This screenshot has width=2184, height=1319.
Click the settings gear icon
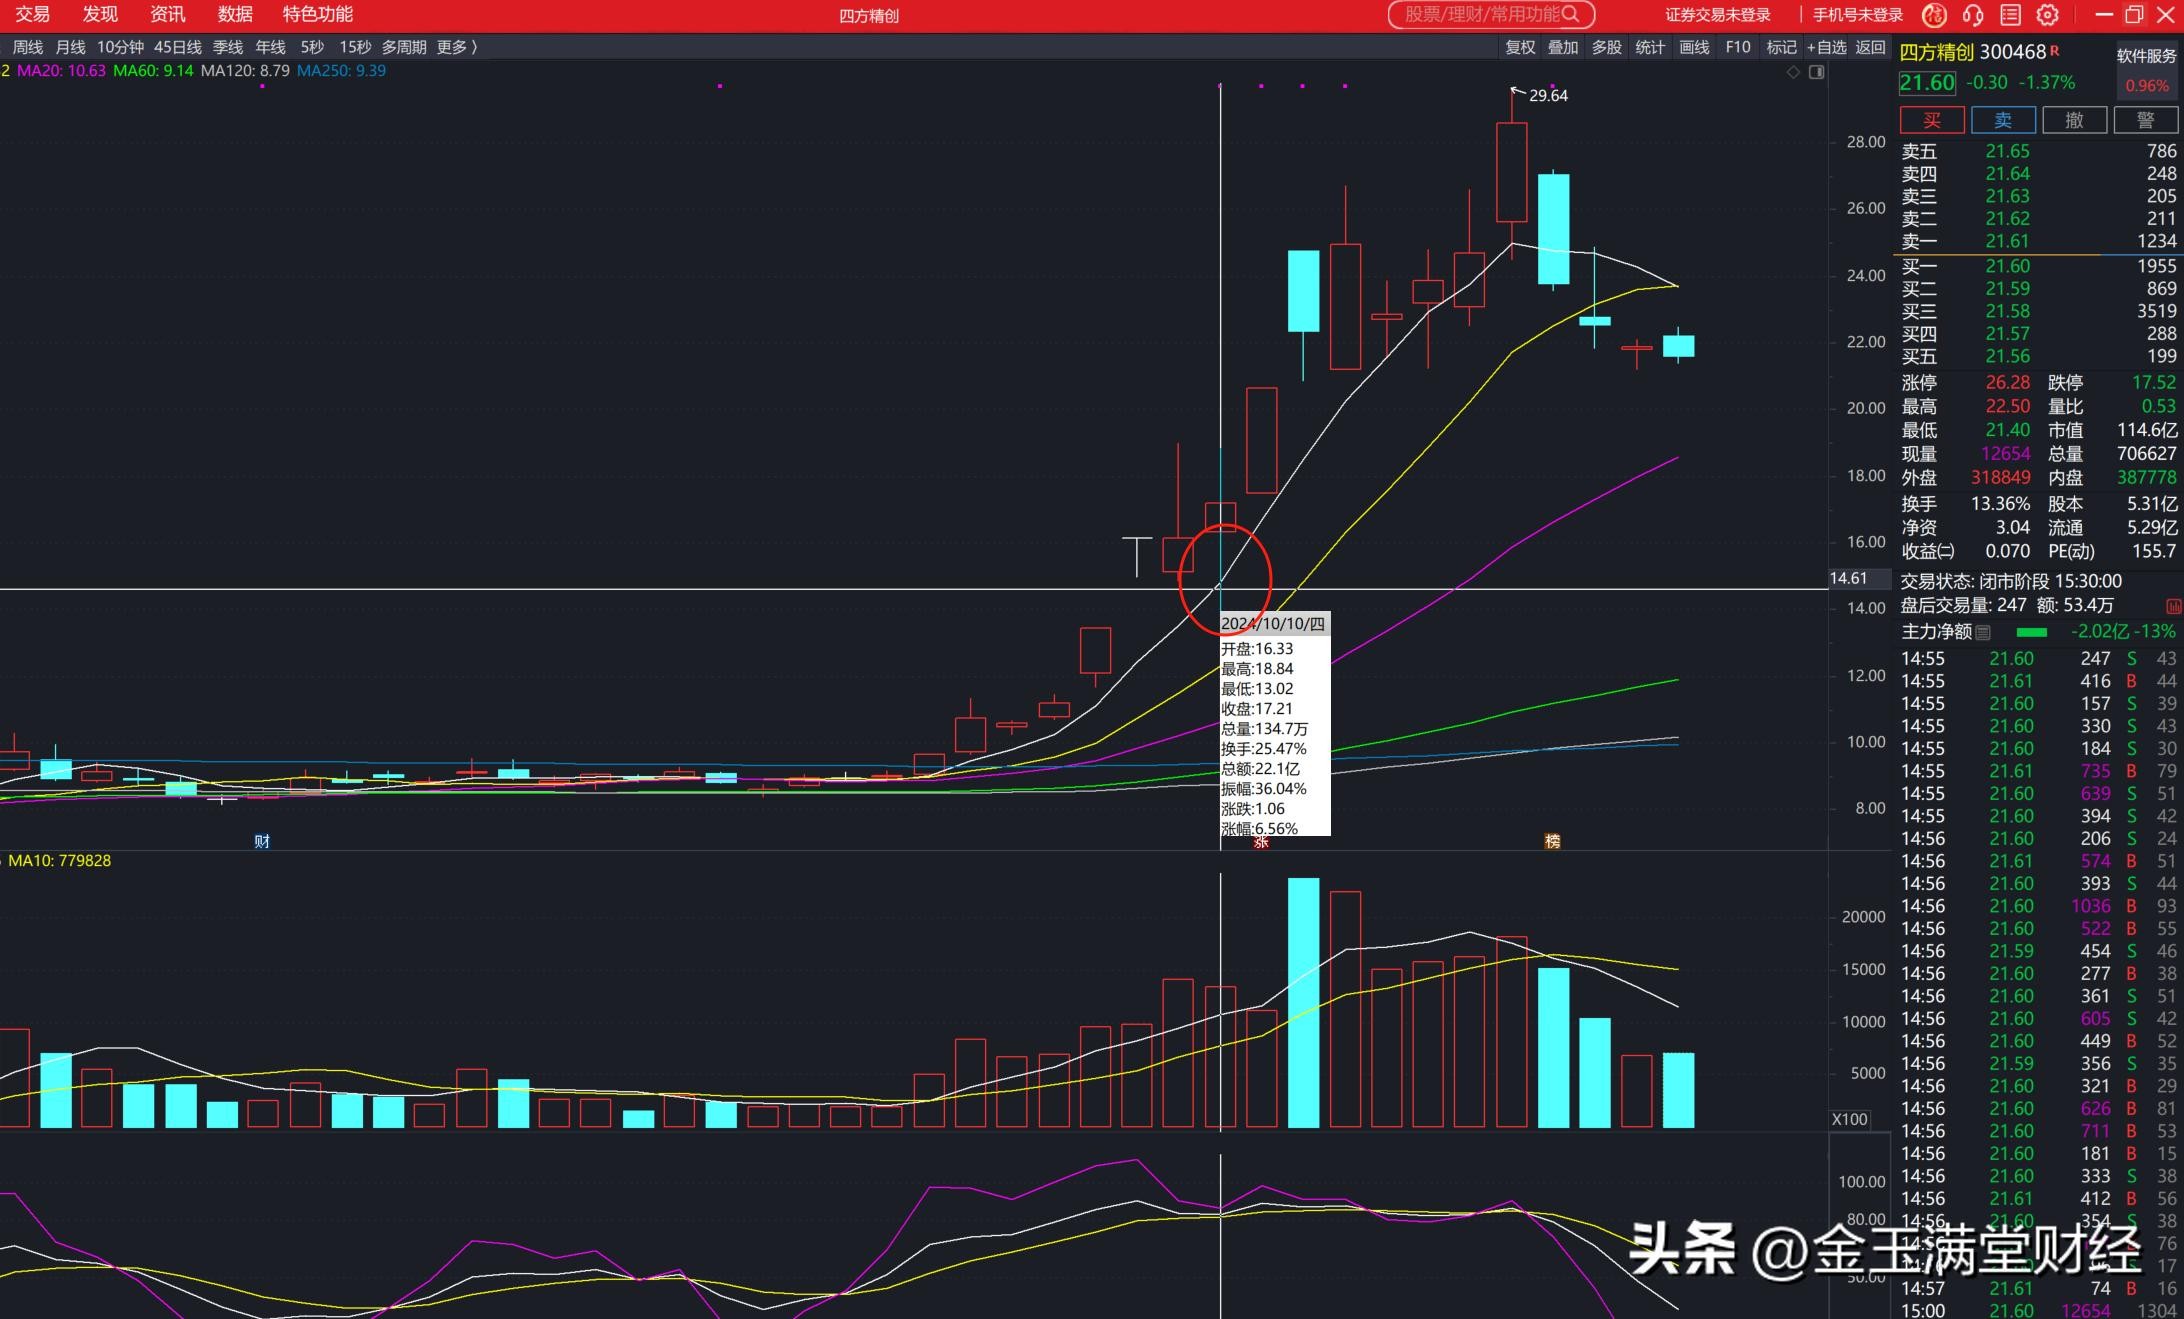pos(2047,15)
